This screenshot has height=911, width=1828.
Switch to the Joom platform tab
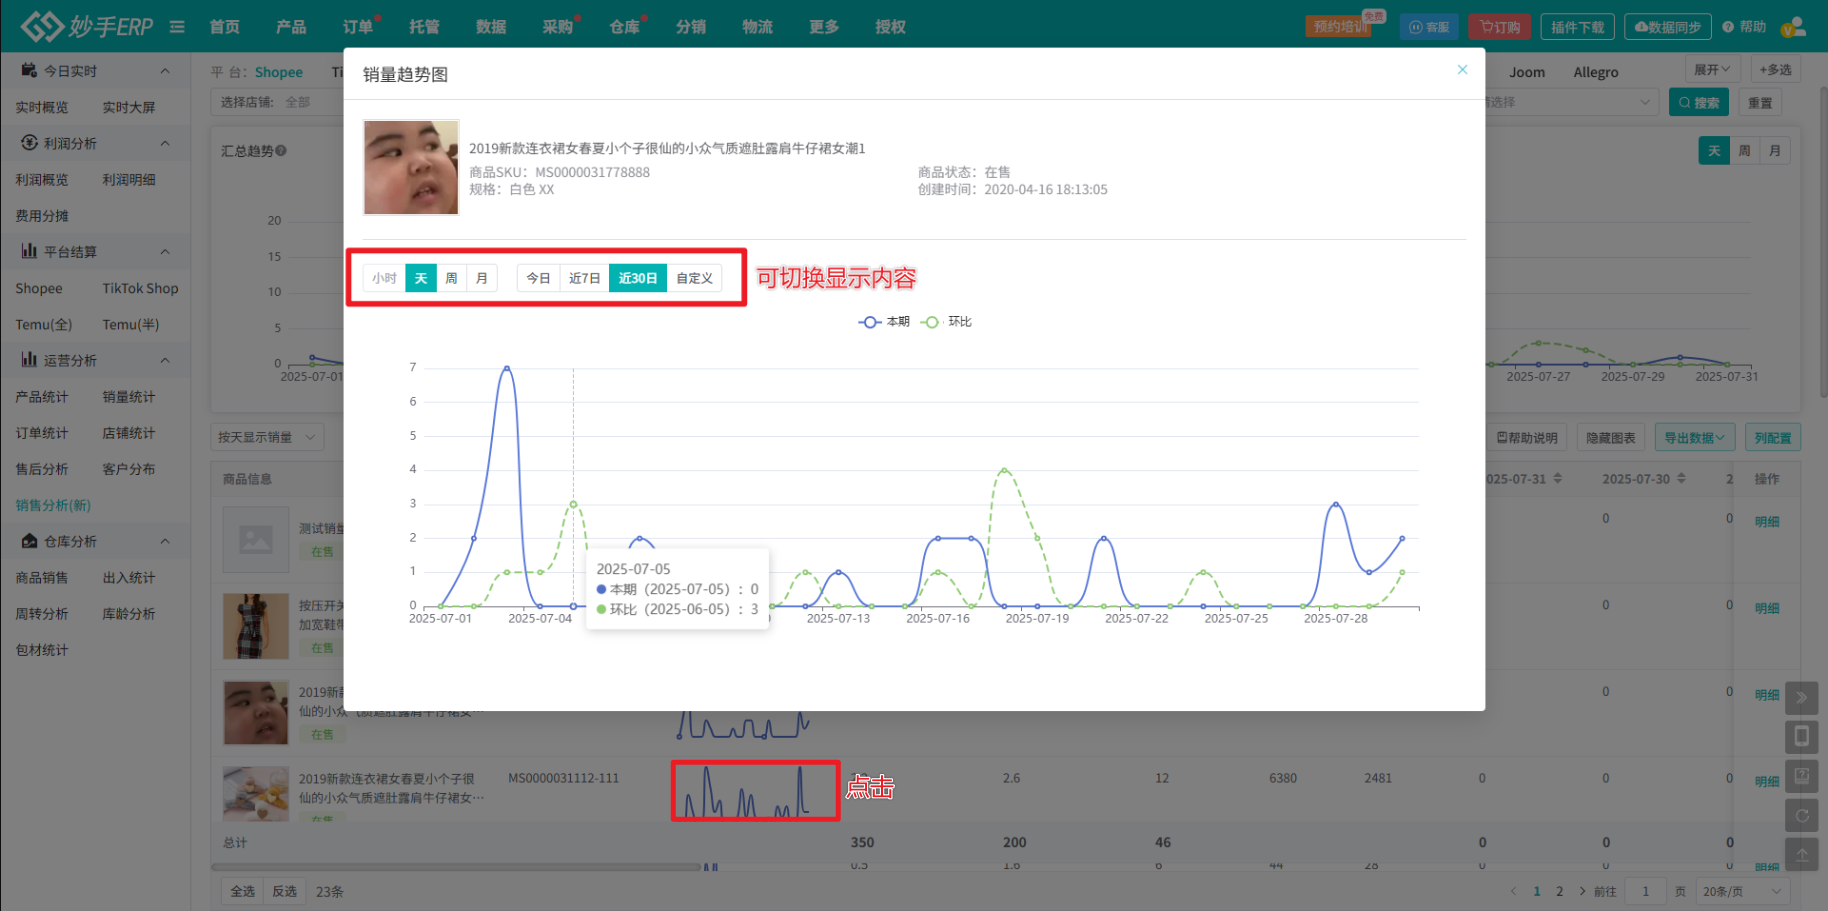1527,72
